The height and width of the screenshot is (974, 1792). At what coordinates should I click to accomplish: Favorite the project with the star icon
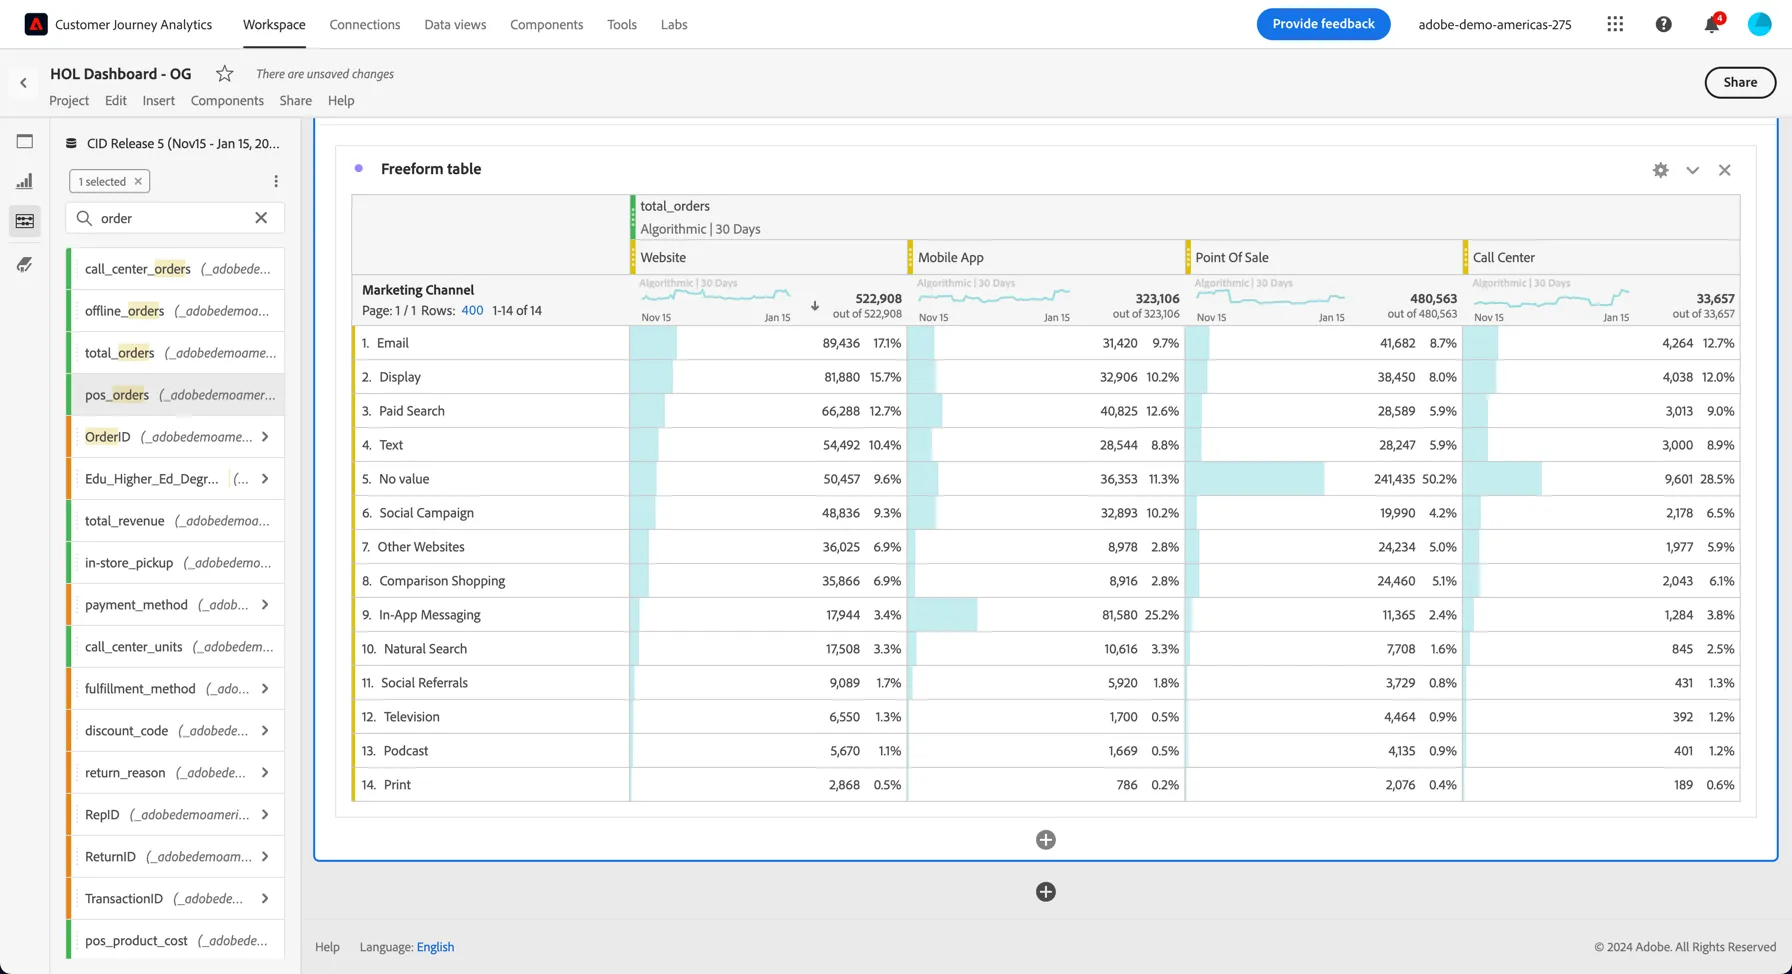coord(225,73)
